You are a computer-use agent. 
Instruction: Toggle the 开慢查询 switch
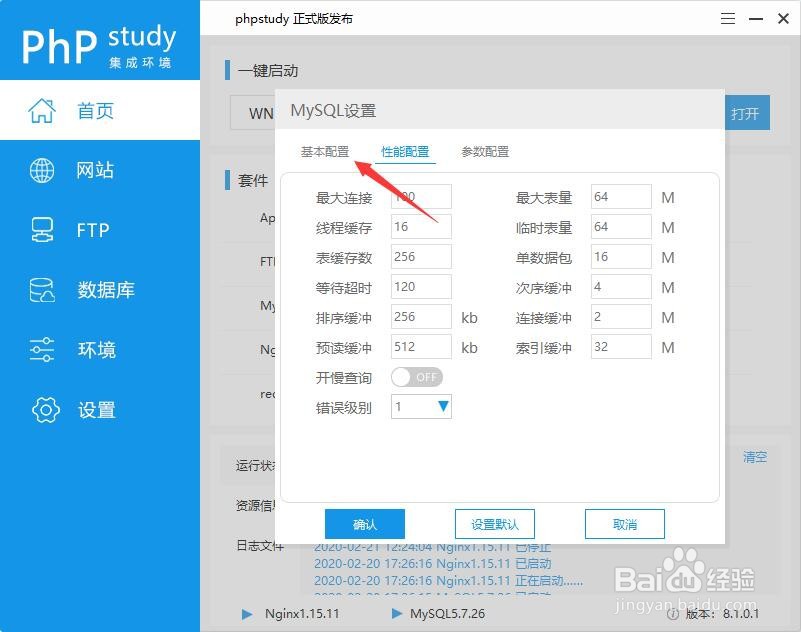click(x=417, y=377)
